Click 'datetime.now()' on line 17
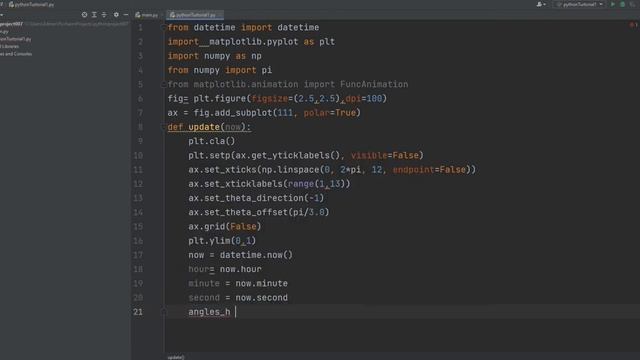Screen dimensions: 640x360 click(x=256, y=255)
